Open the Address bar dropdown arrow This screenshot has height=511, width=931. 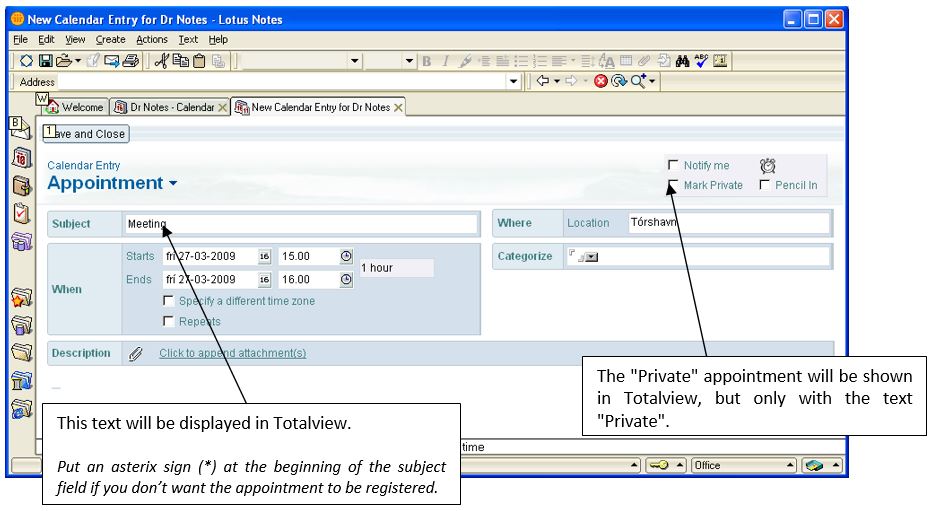point(514,81)
